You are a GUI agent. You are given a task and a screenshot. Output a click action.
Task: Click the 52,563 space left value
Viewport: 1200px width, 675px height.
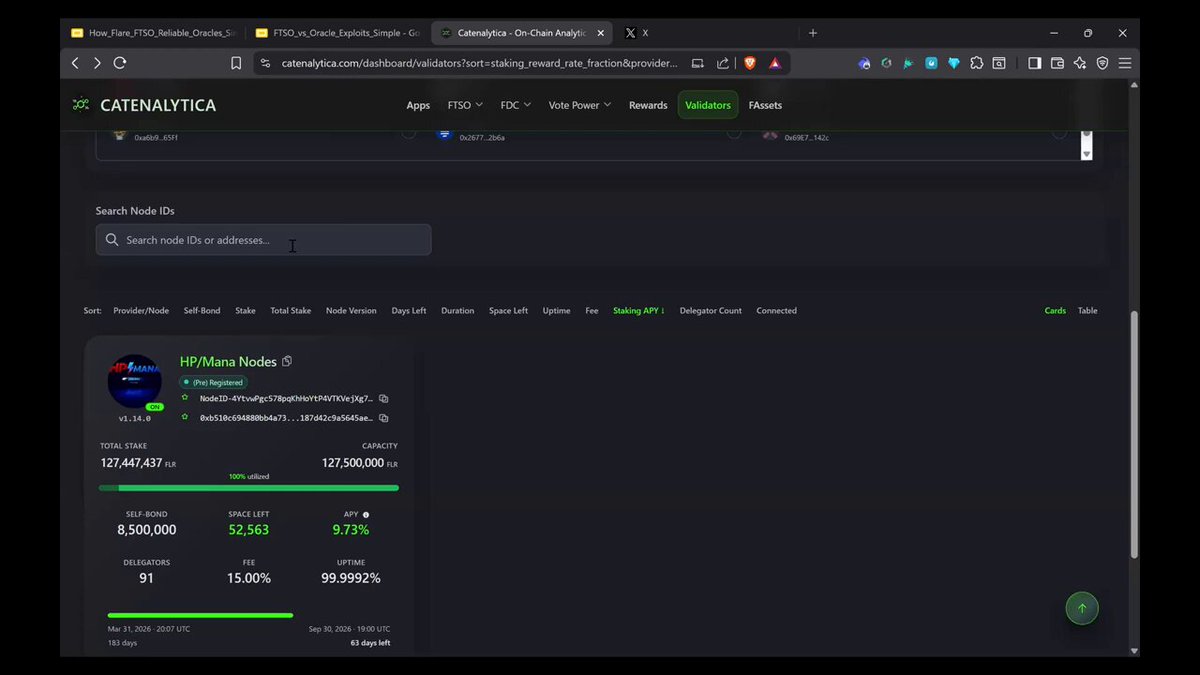tap(249, 530)
